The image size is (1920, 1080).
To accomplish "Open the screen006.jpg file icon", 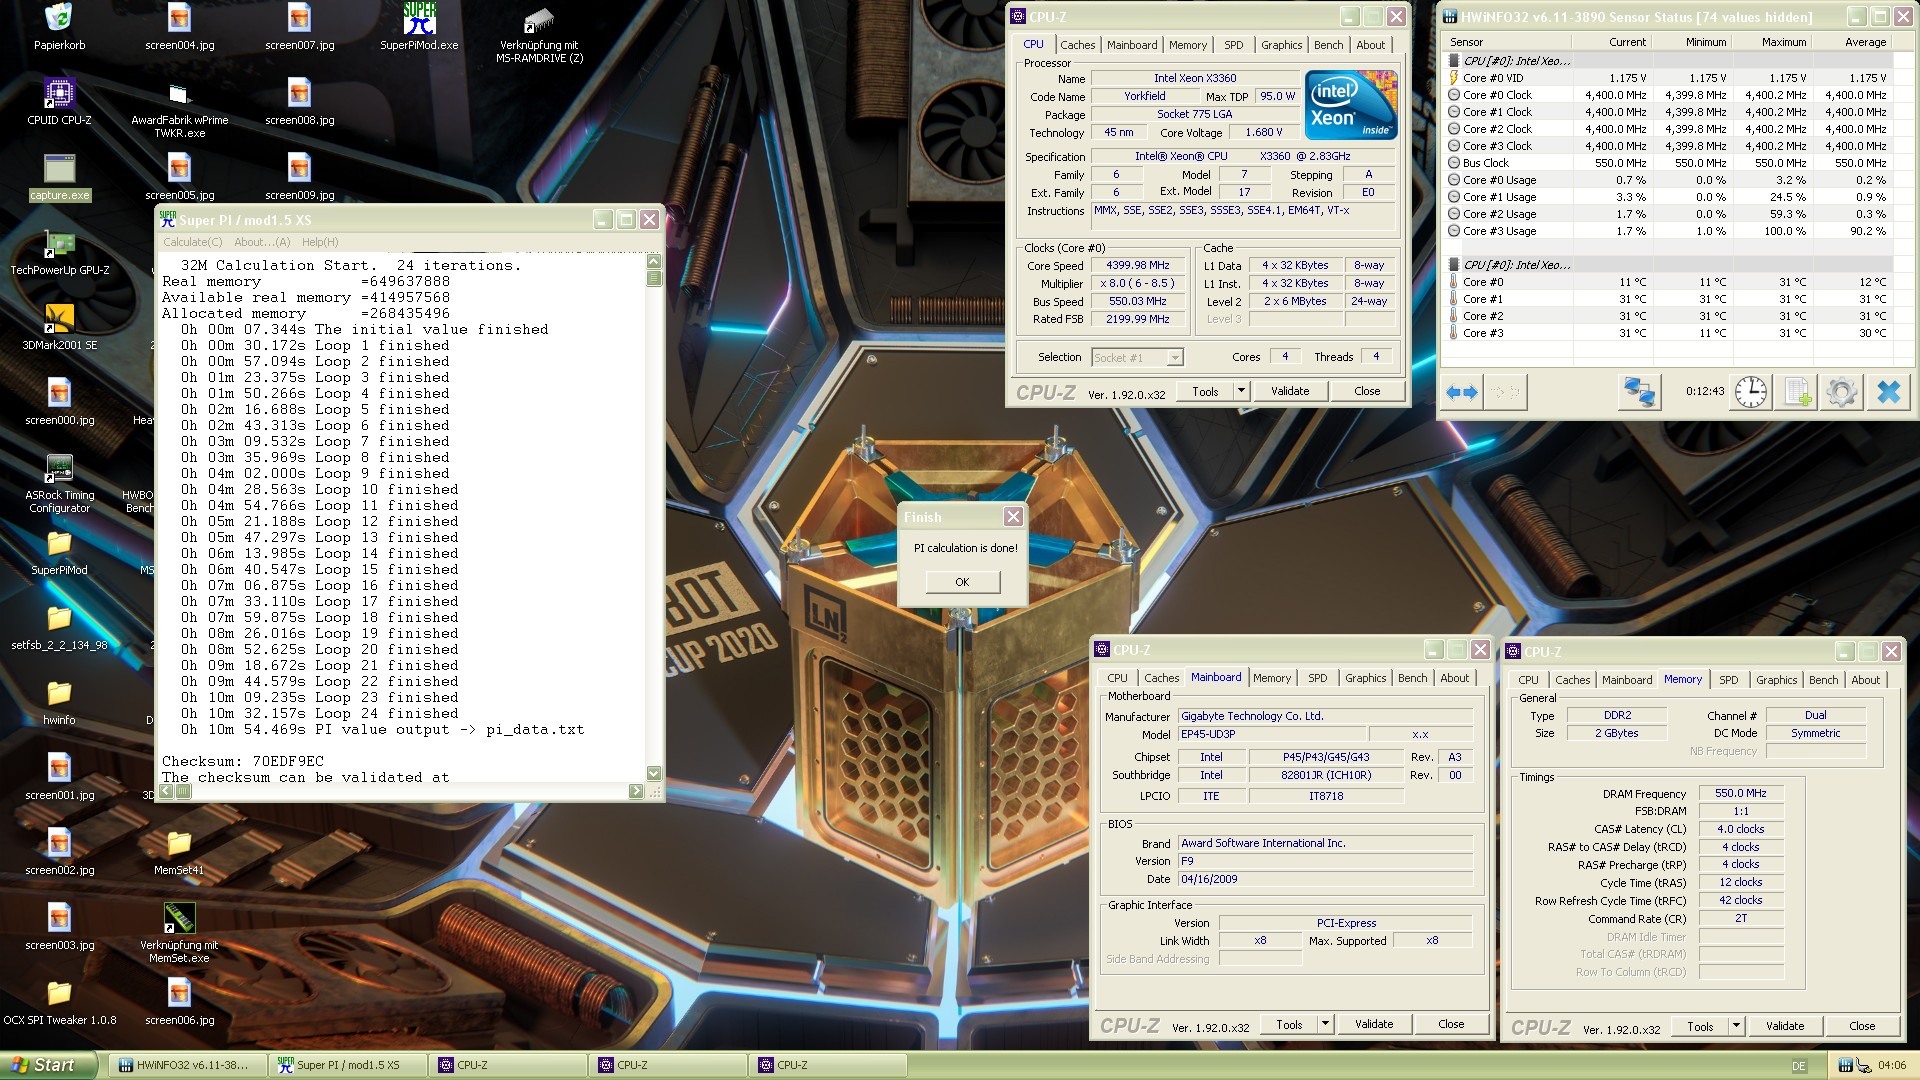I will point(179,993).
